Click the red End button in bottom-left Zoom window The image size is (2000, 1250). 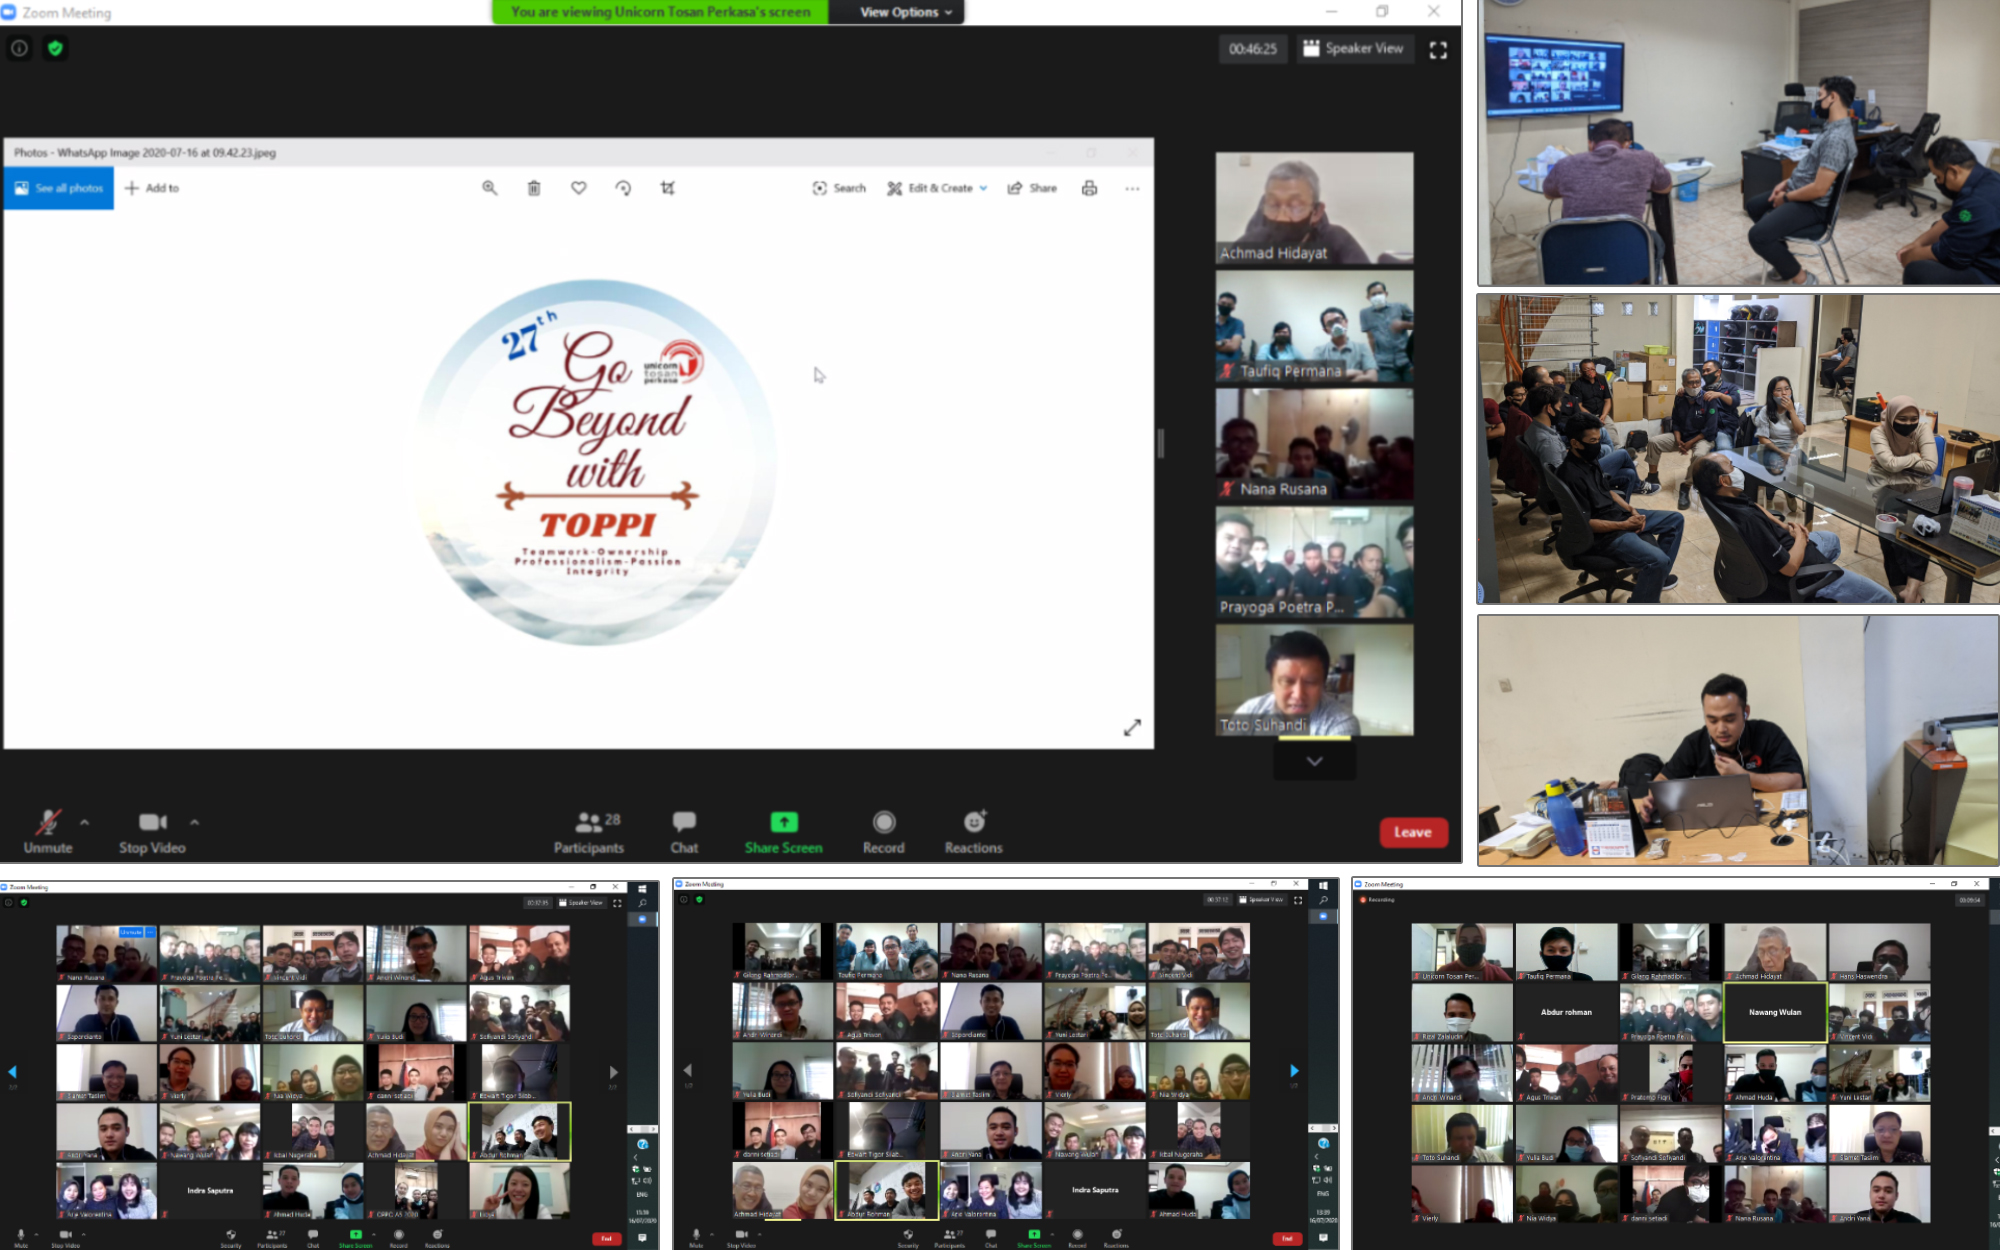click(606, 1238)
